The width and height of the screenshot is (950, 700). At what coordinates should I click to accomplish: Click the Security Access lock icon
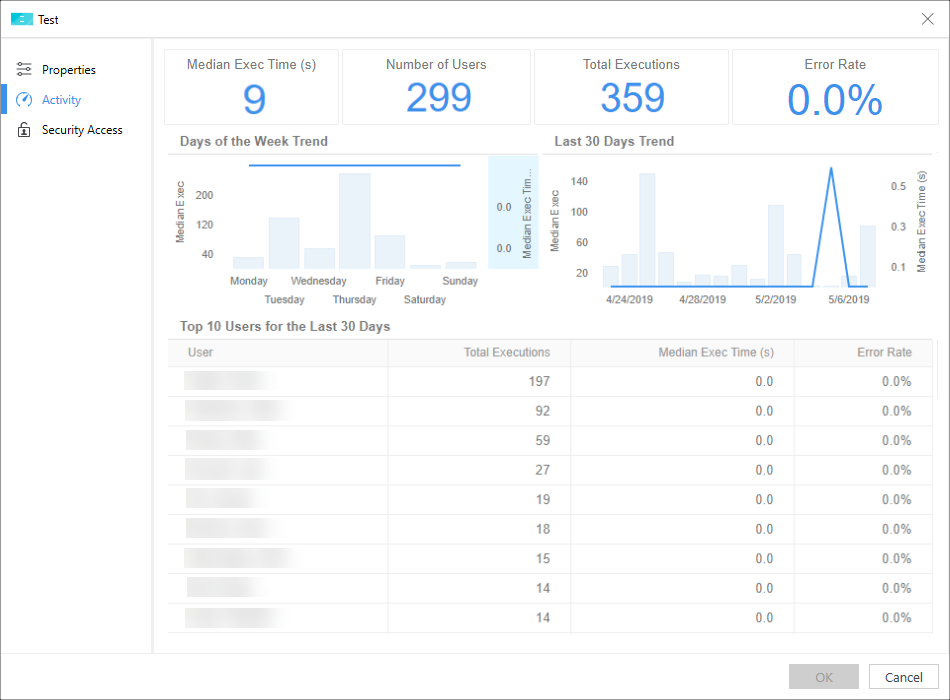point(24,130)
